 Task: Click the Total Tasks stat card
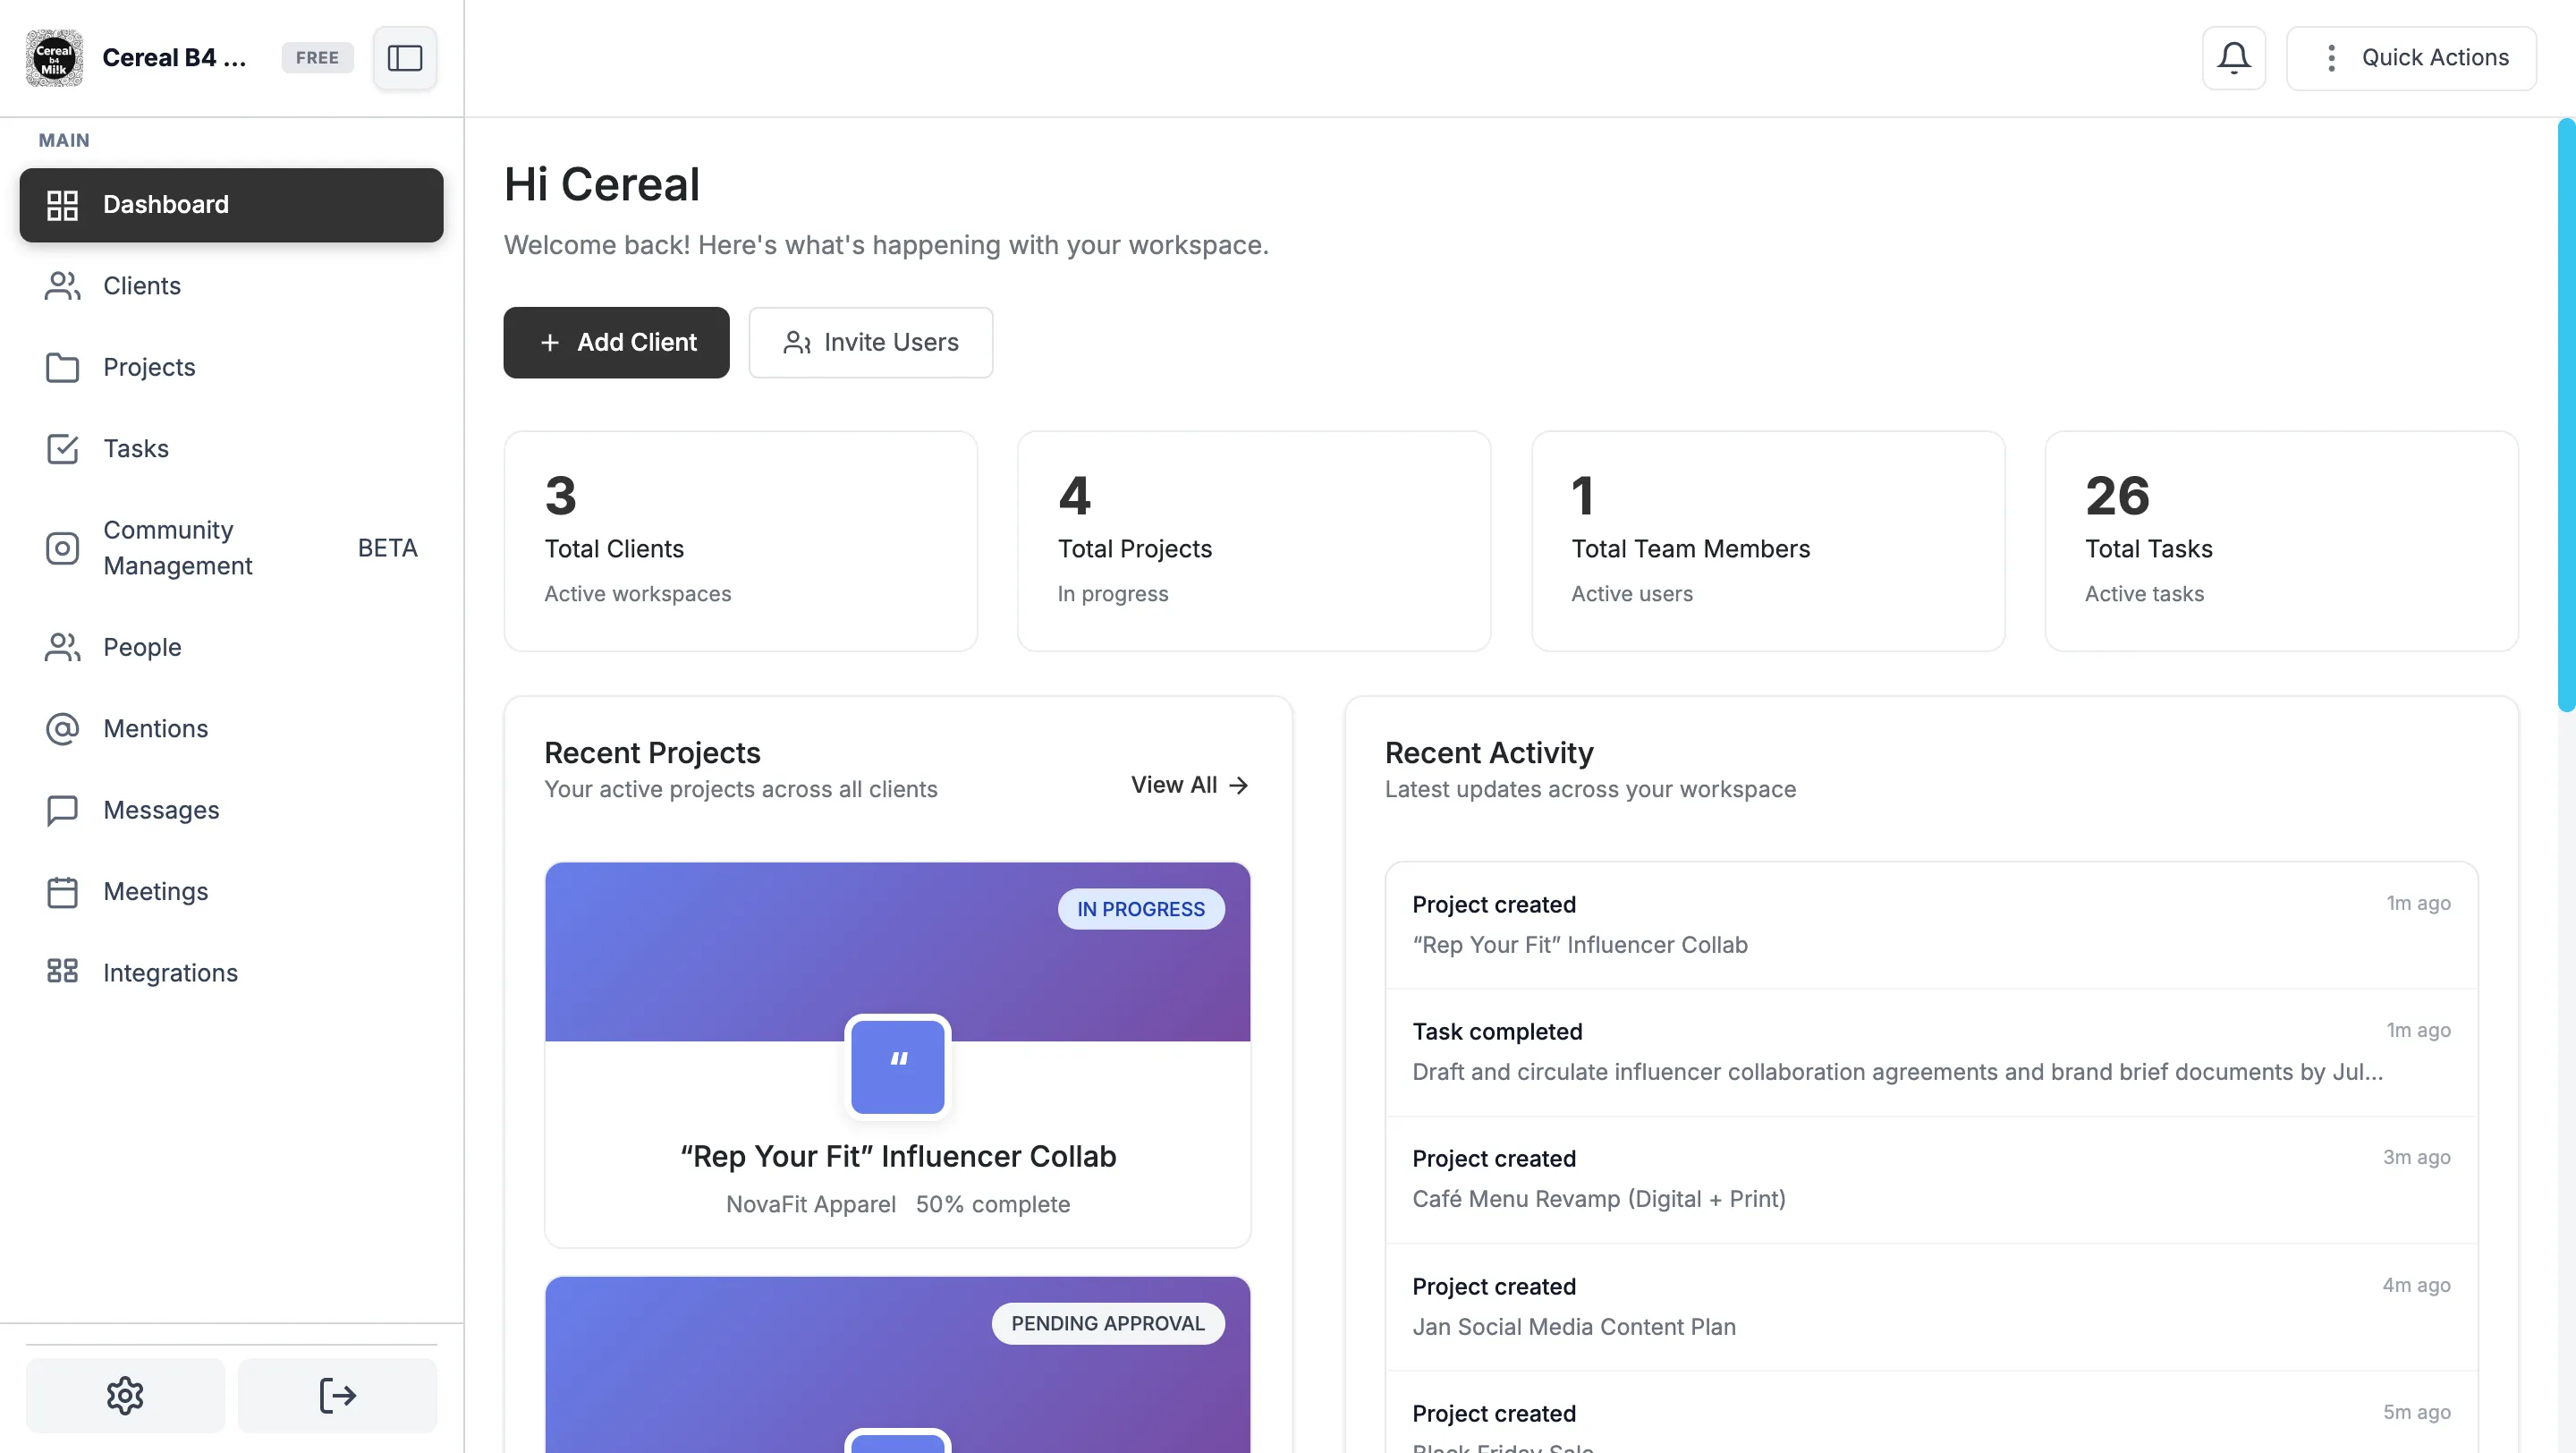point(2280,541)
